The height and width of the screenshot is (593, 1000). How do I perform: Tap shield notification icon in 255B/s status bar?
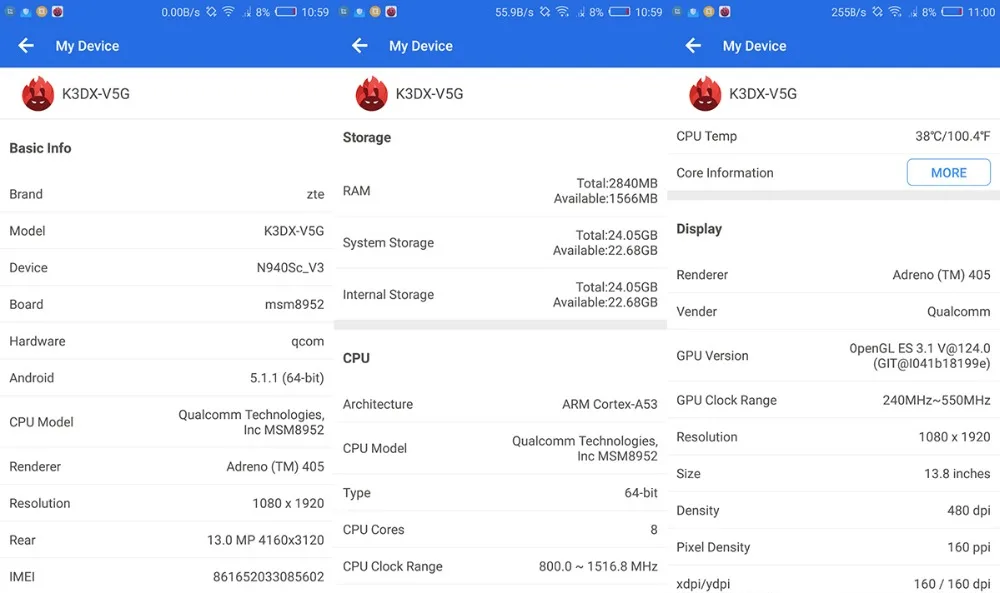point(693,11)
